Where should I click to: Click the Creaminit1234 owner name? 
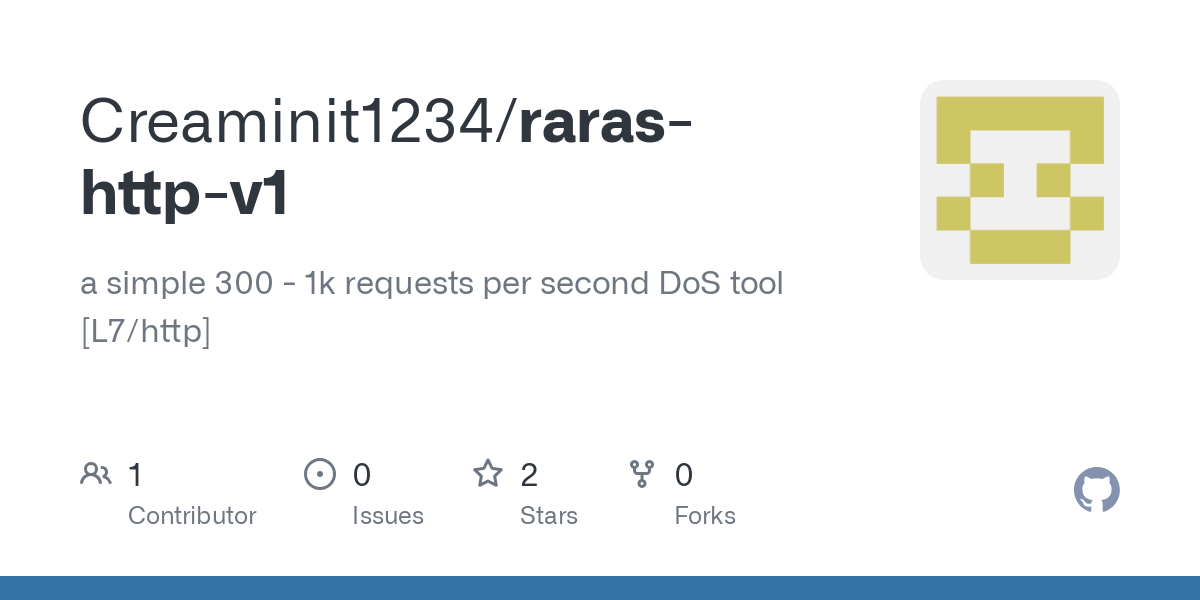[296, 122]
